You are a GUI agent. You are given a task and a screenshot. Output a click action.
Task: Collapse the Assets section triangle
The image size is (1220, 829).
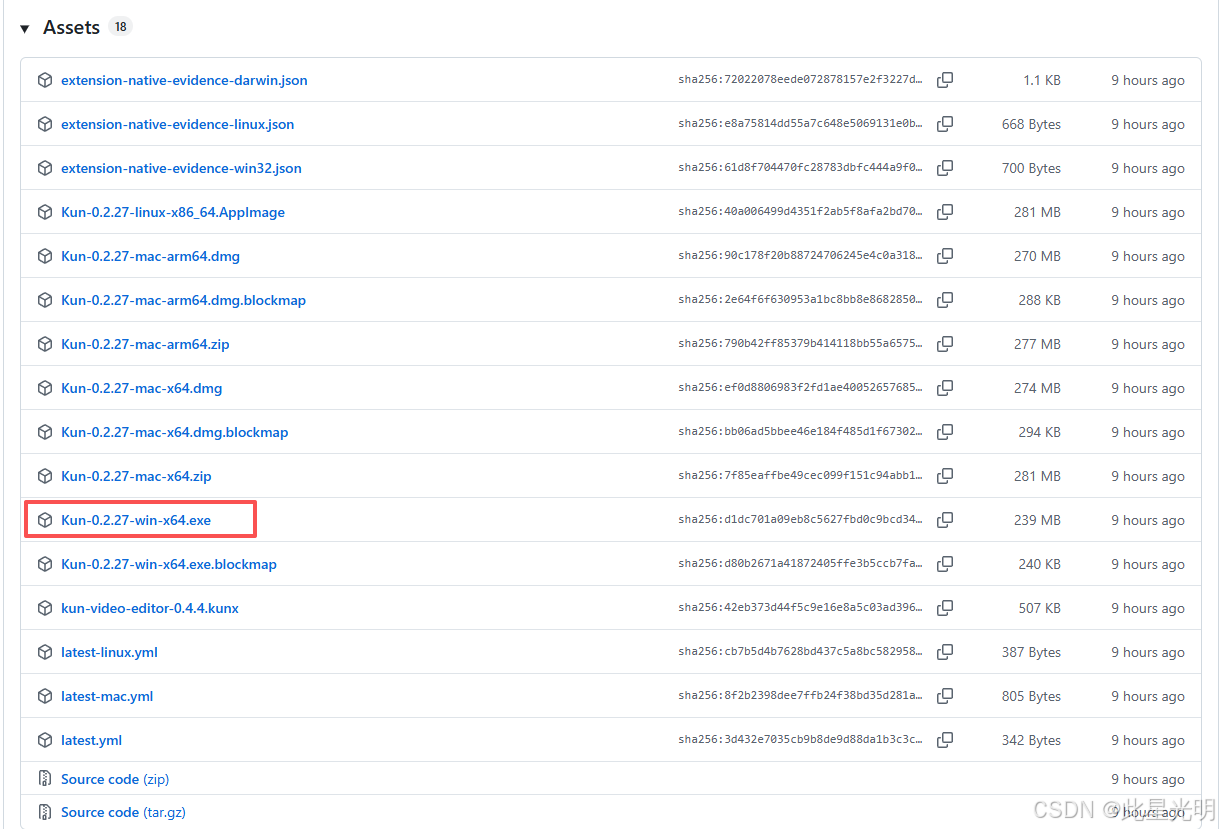click(25, 28)
